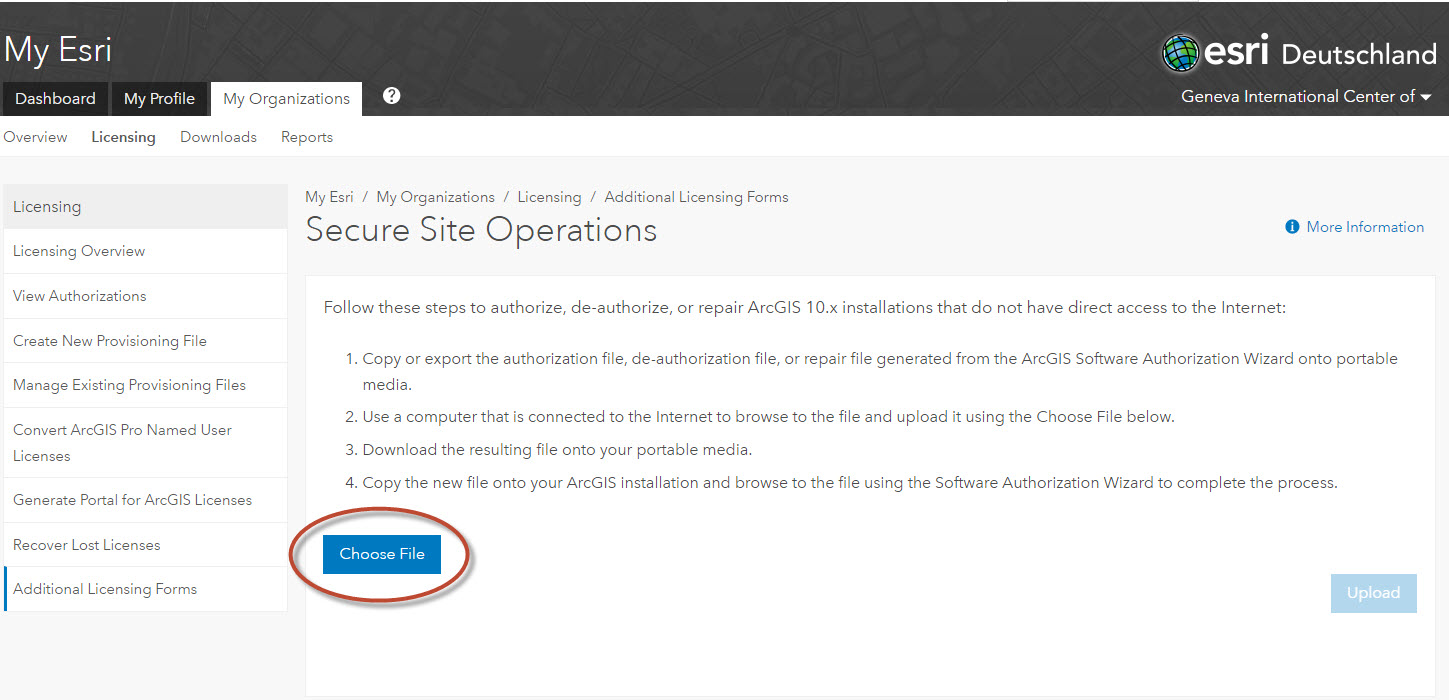
Task: Go to Manage Existing Provisioning Files
Action: pos(129,385)
